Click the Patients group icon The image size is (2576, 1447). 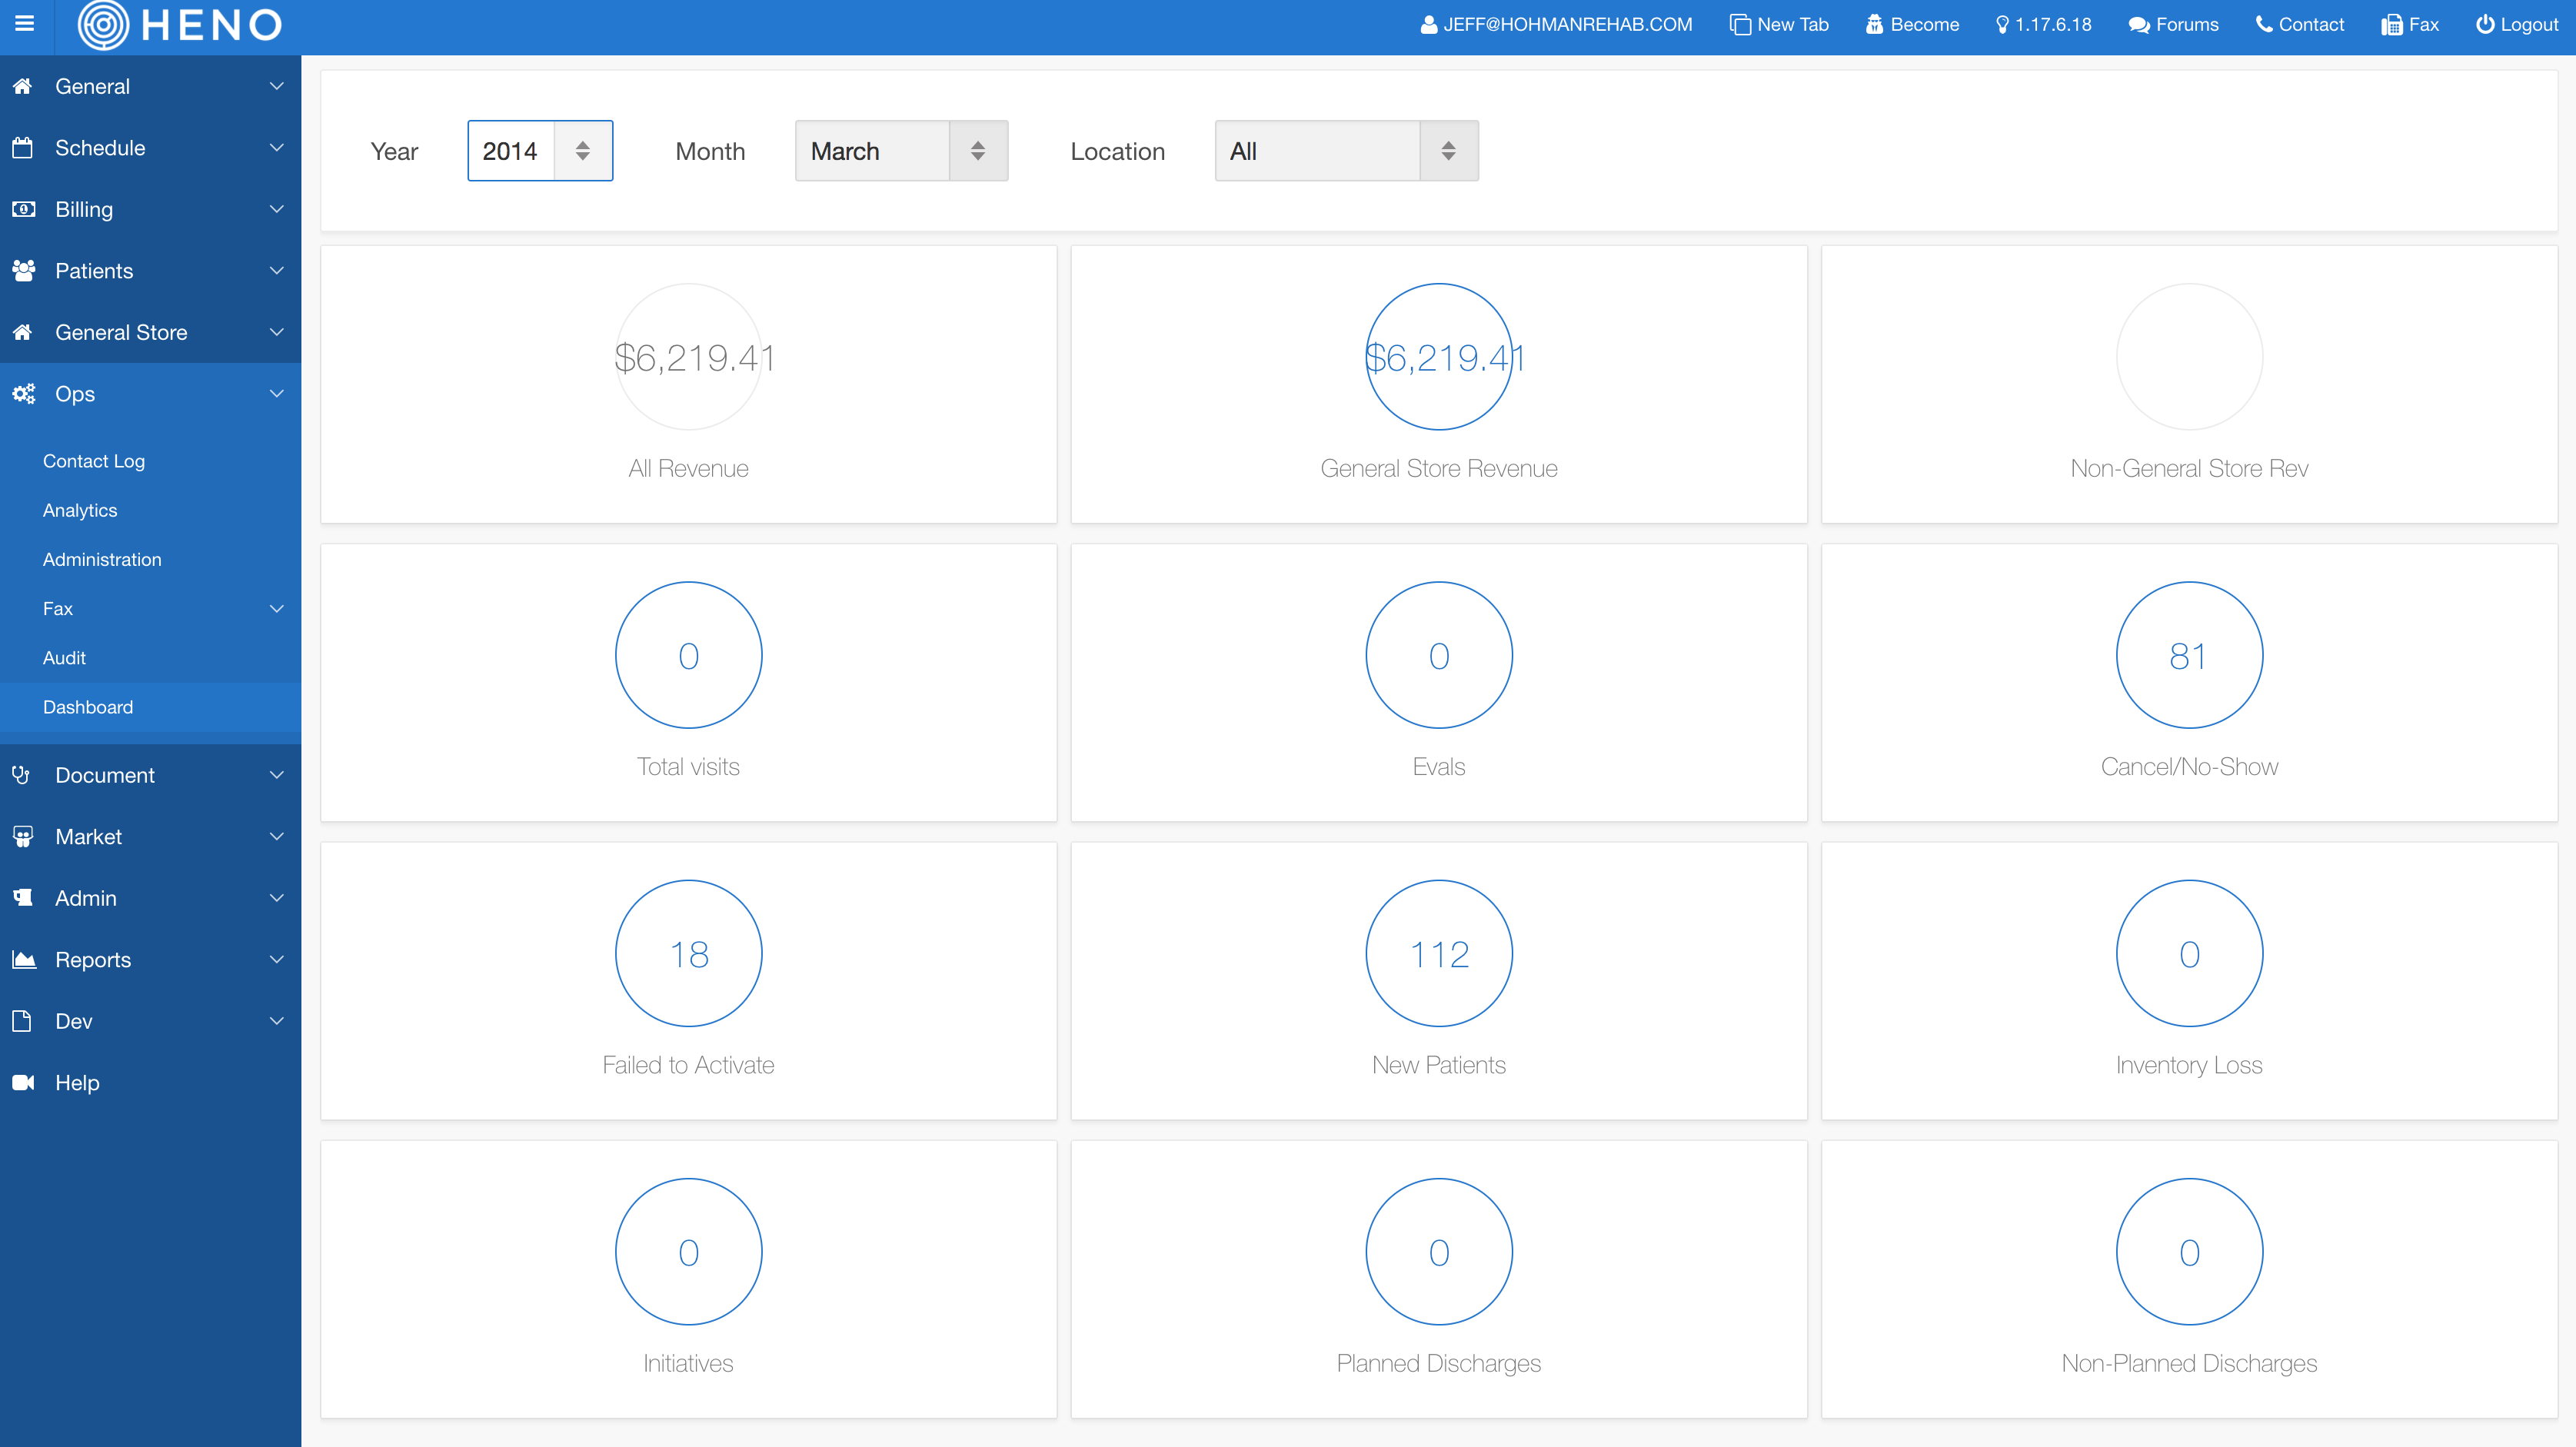click(x=23, y=270)
